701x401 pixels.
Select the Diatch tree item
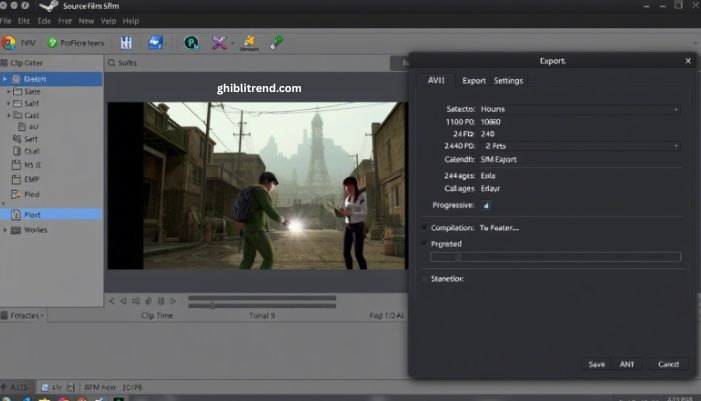[51, 79]
